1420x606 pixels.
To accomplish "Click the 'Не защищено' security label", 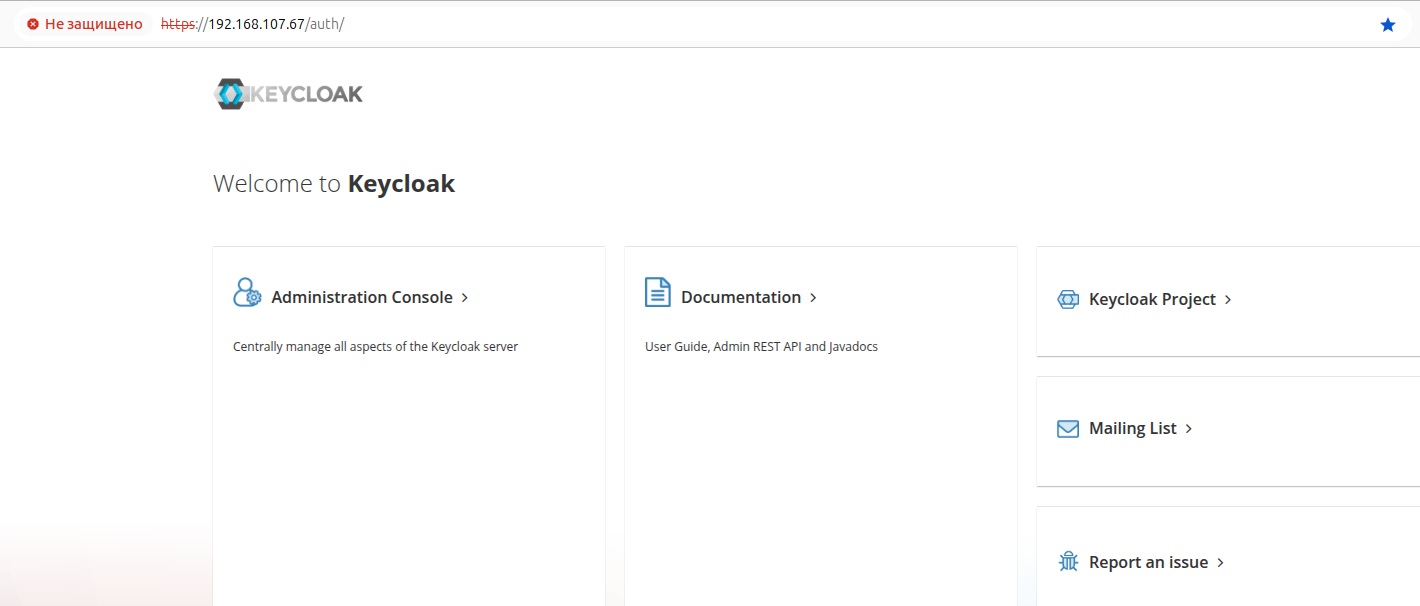I will (94, 24).
